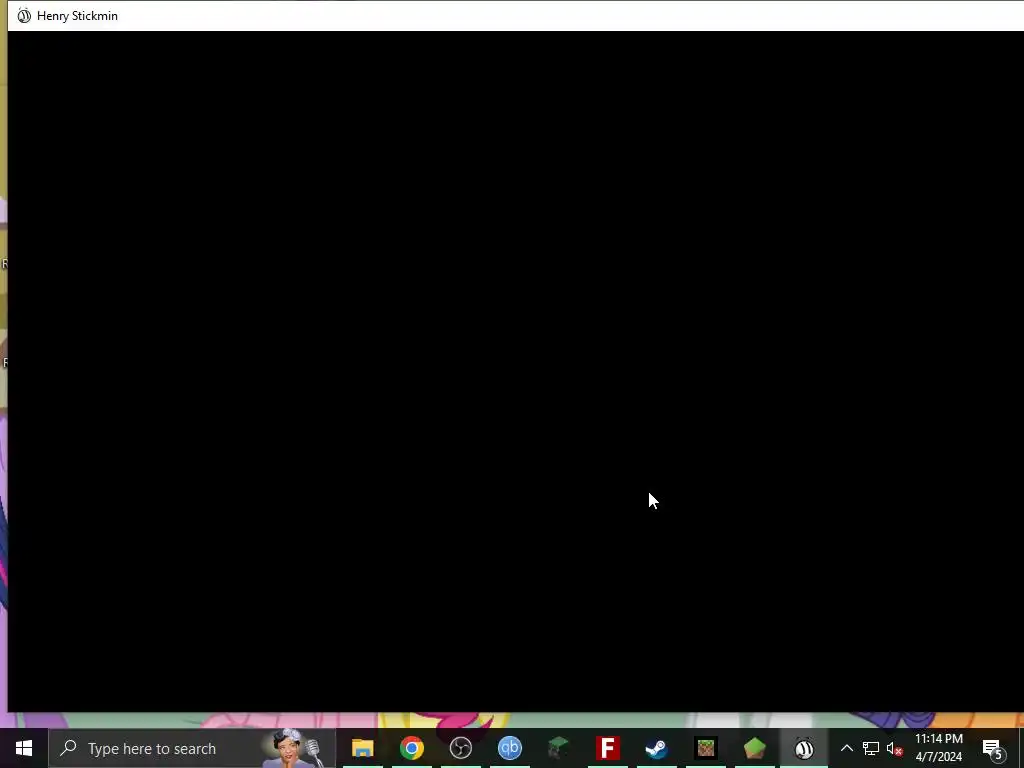Open the notification action center

point(993,748)
